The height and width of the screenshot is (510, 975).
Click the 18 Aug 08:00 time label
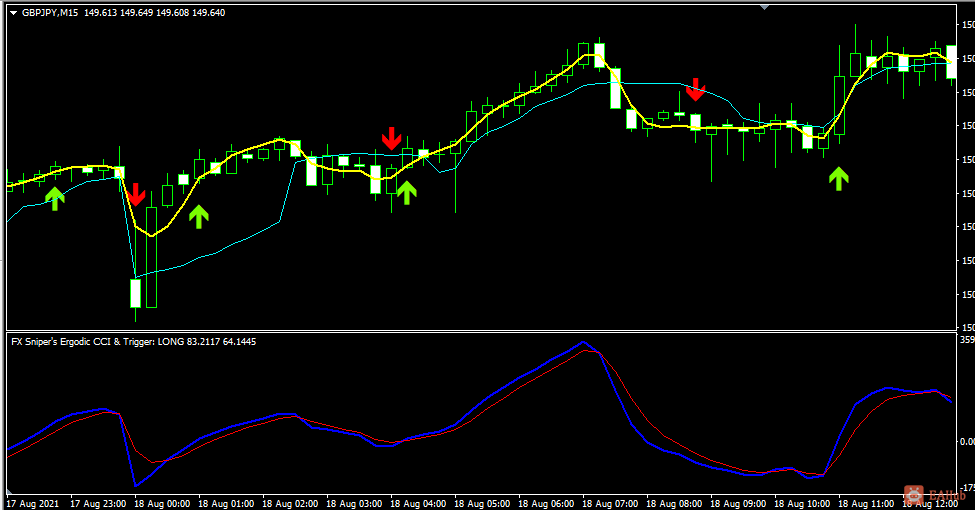tap(675, 503)
